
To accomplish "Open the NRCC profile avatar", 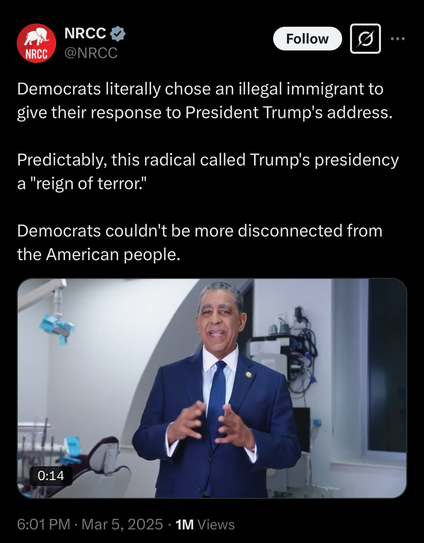I will pyautogui.click(x=36, y=43).
